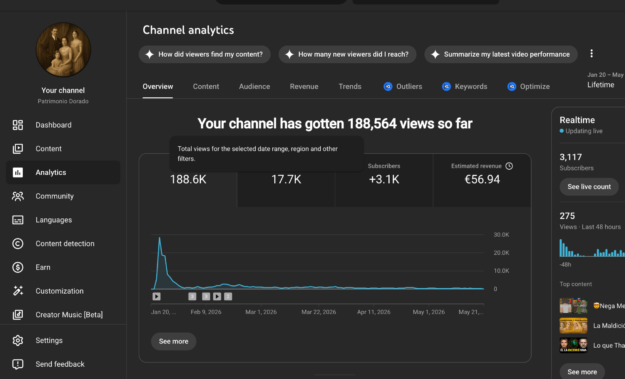Click the sparkle icon on 'How did viewers find' chip
Image resolution: width=625 pixels, height=379 pixels.
149,54
